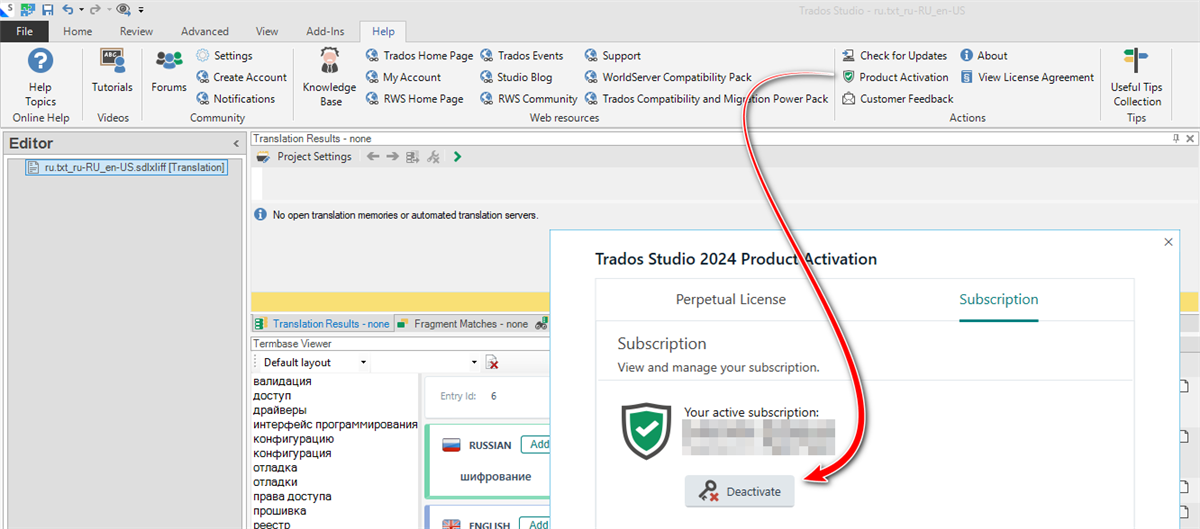
Task: Open the Undo history dropdown arrow
Action: click(x=80, y=10)
